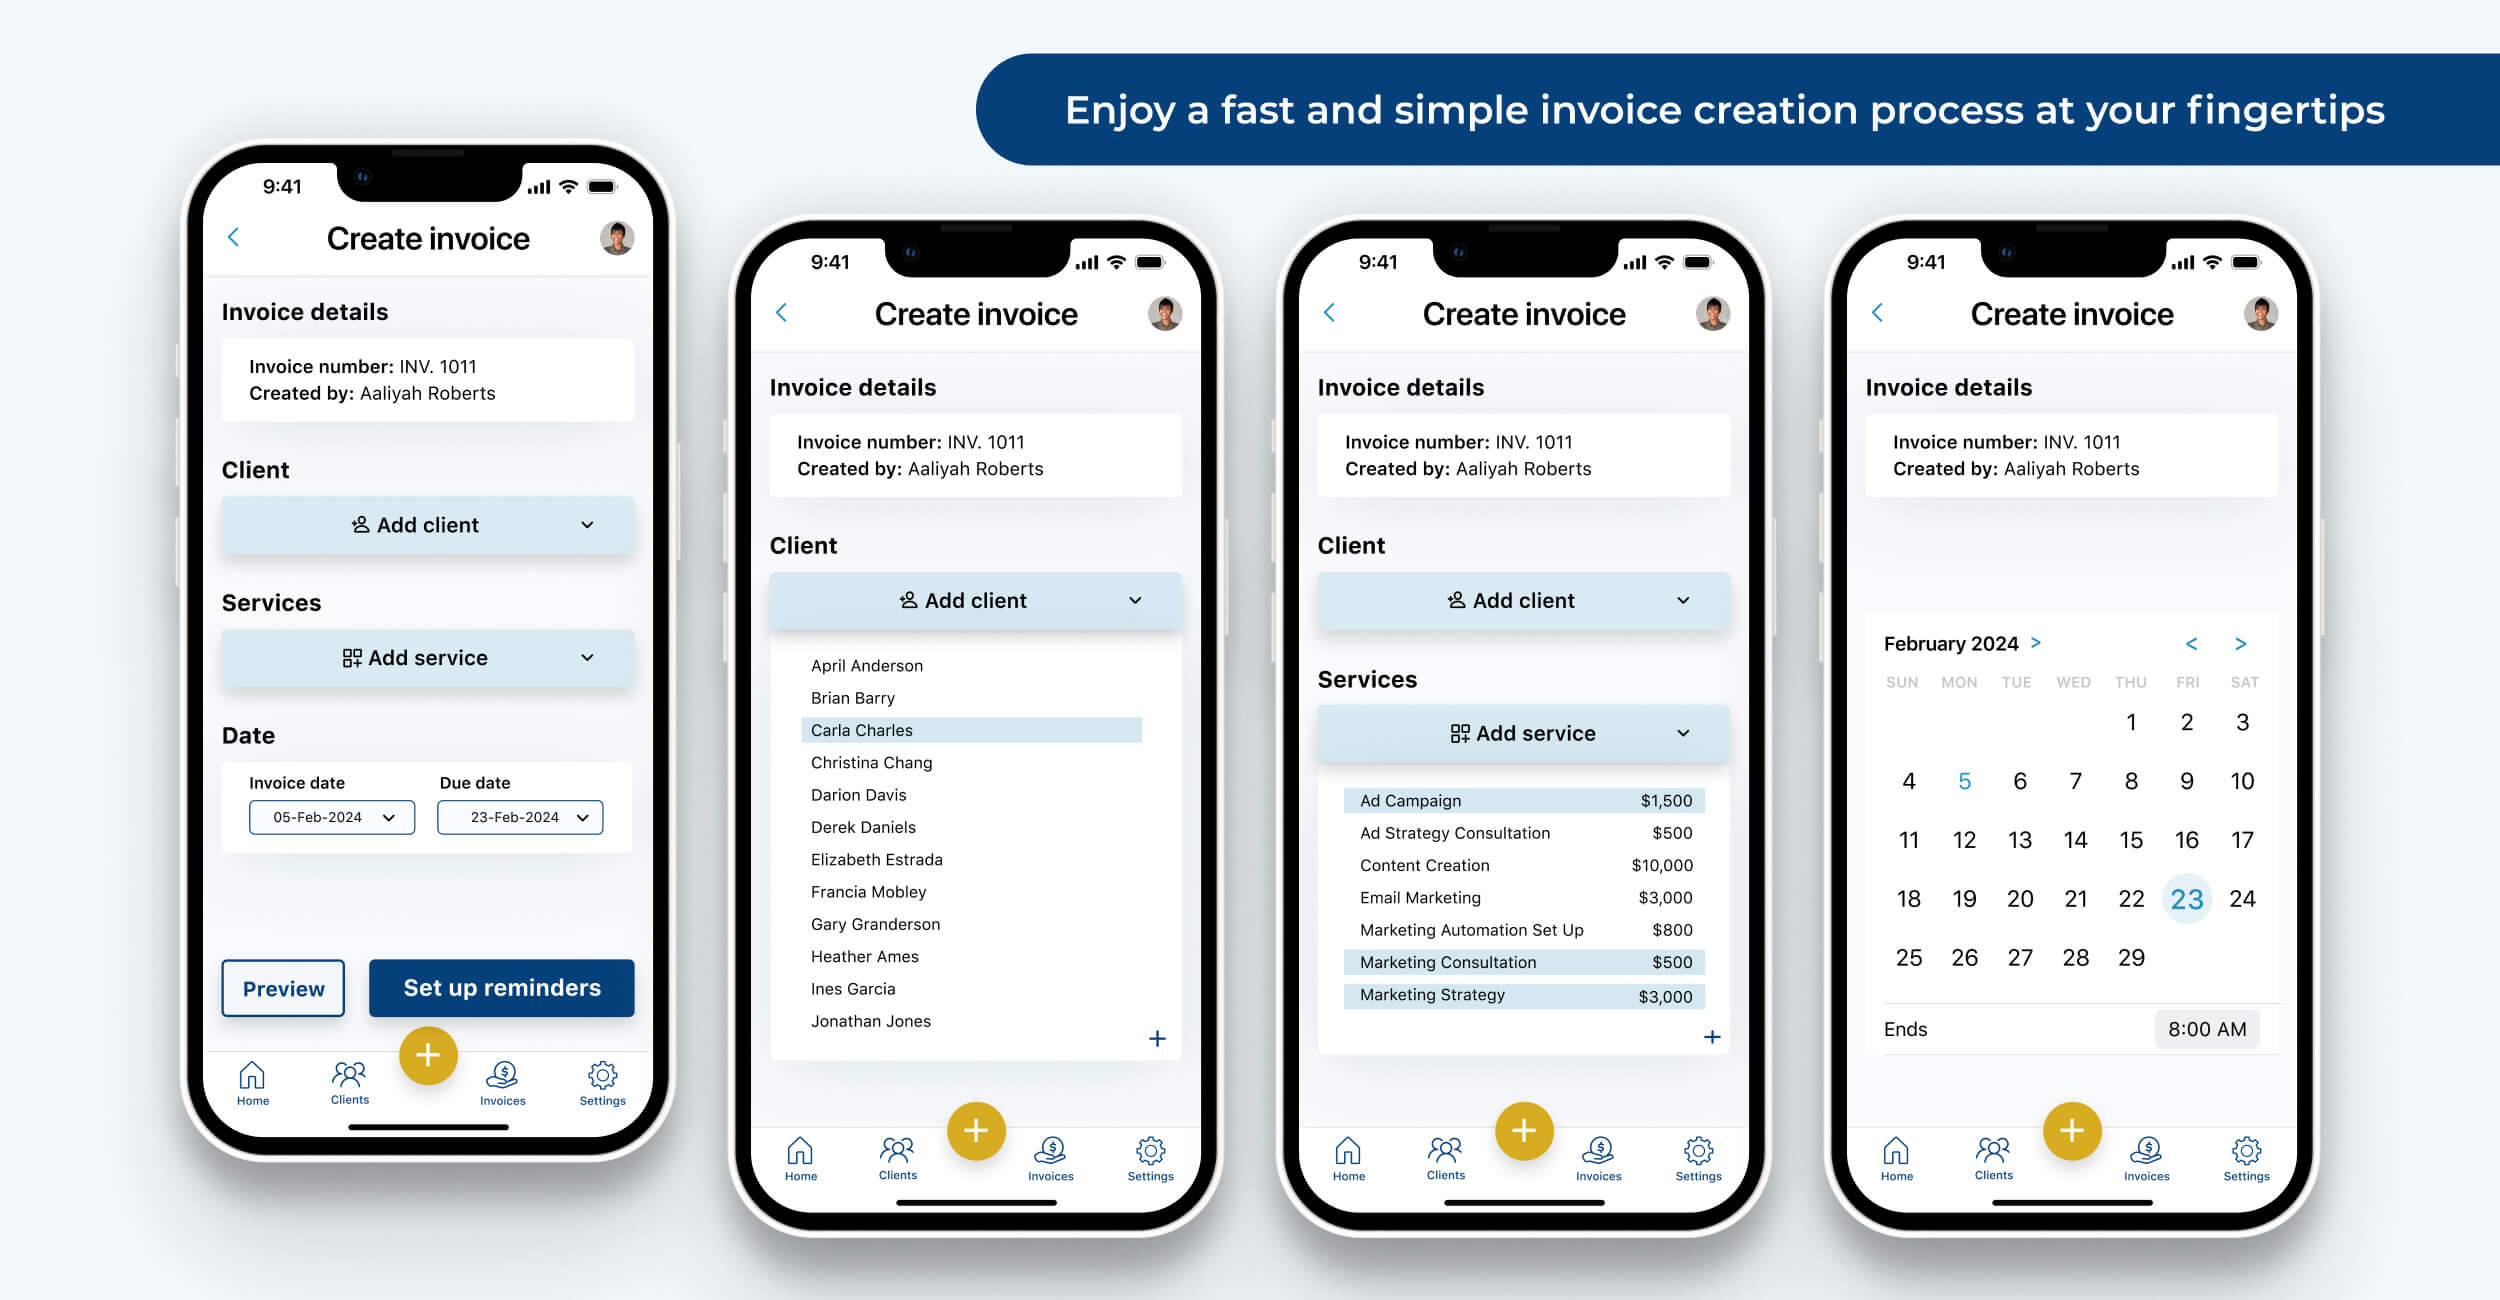Toggle forward month arrow on calendar
Image resolution: width=2500 pixels, height=1300 pixels.
click(2244, 642)
